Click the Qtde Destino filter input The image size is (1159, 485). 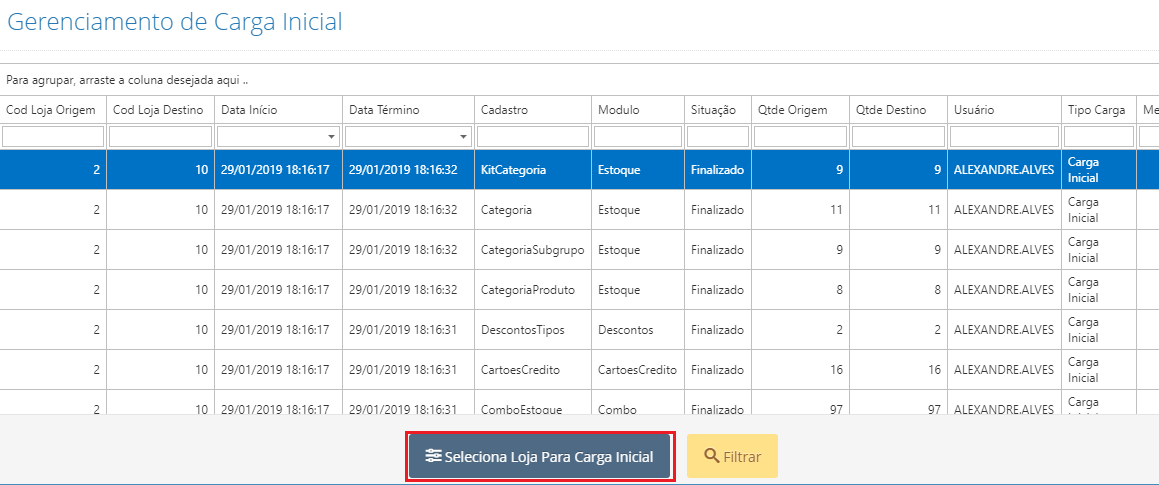(898, 137)
